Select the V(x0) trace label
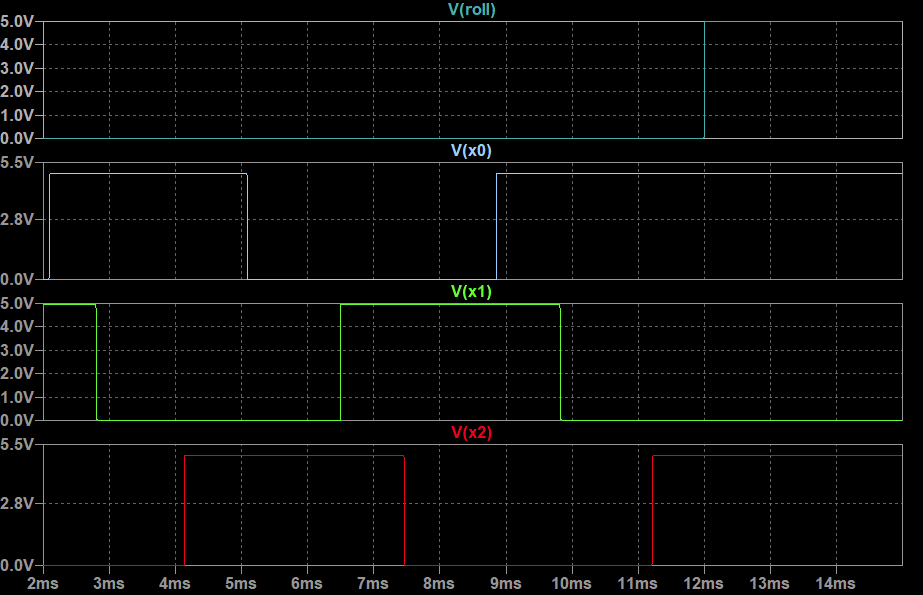The image size is (923, 595). [471, 151]
